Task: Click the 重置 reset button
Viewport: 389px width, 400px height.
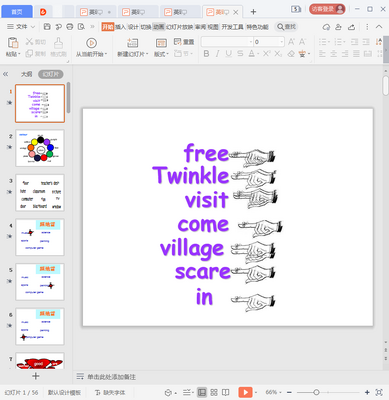Action: click(x=184, y=42)
